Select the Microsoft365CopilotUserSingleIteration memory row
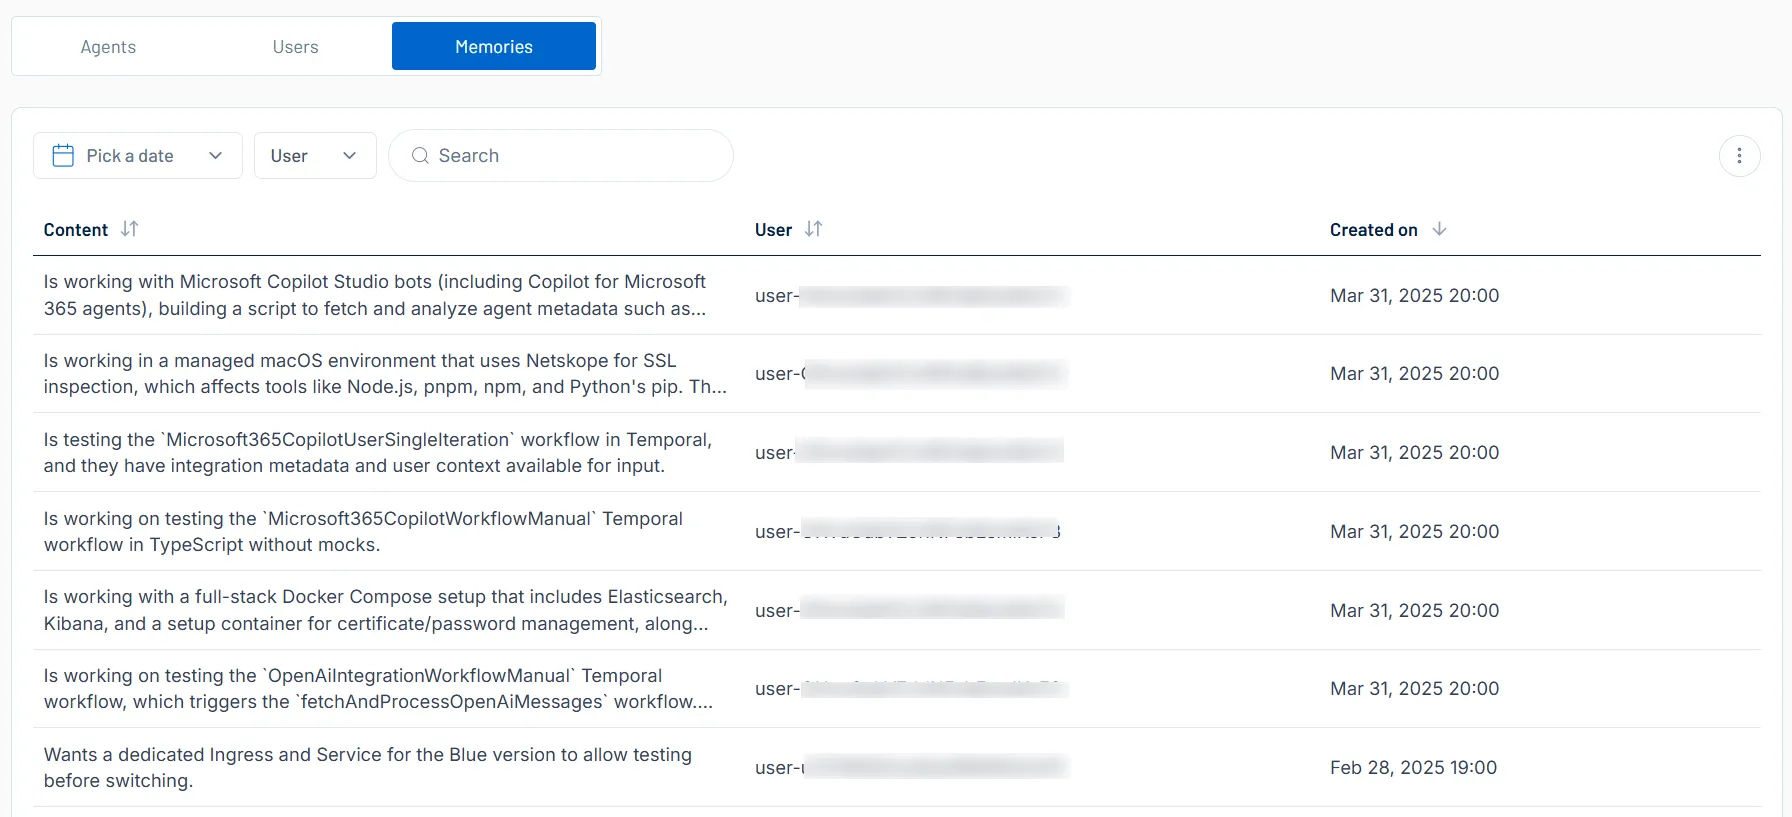The image size is (1792, 817). 897,452
